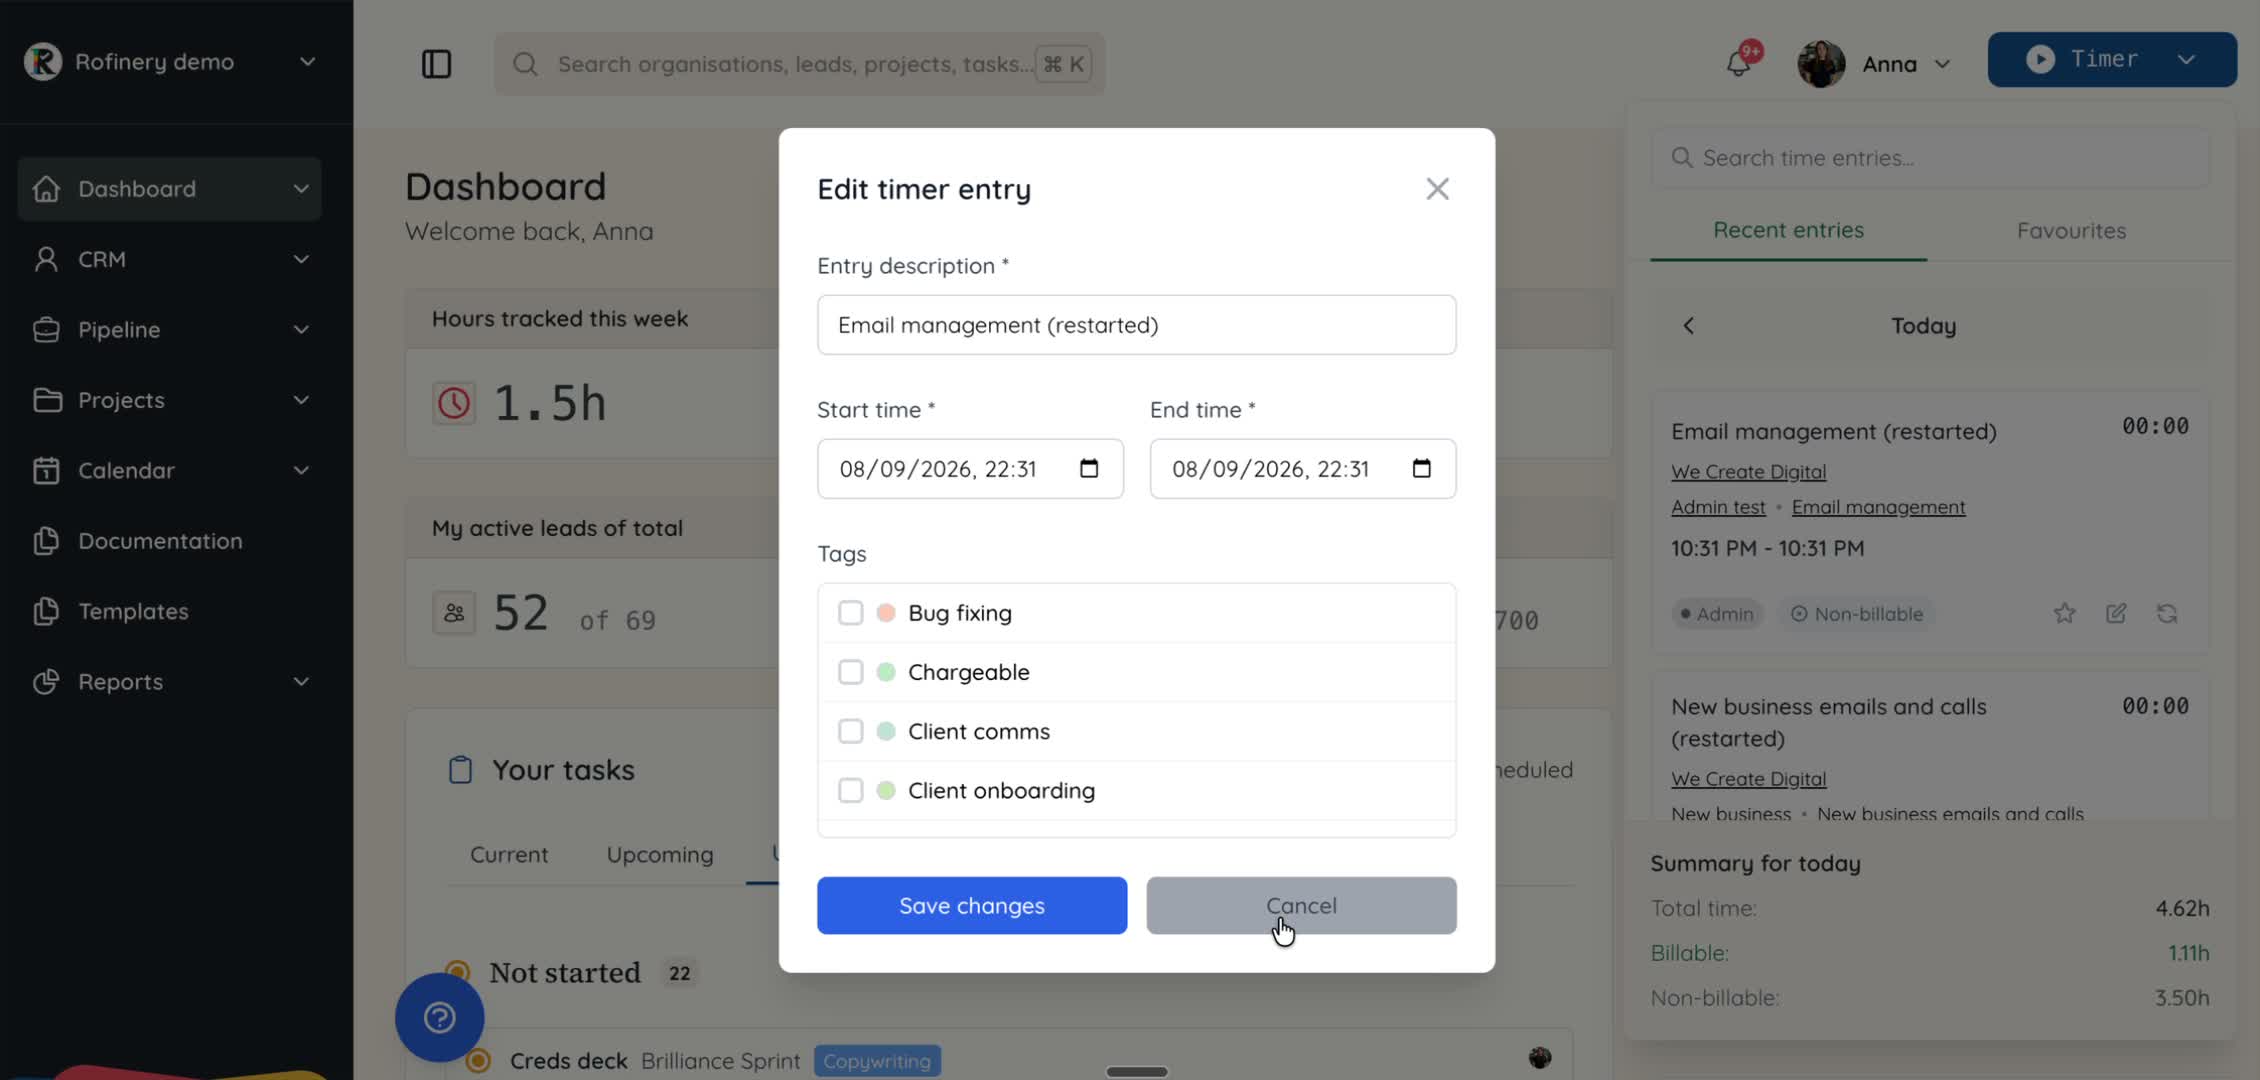The image size is (2260, 1080).
Task: Click the Templates sidebar icon
Action: 46,611
